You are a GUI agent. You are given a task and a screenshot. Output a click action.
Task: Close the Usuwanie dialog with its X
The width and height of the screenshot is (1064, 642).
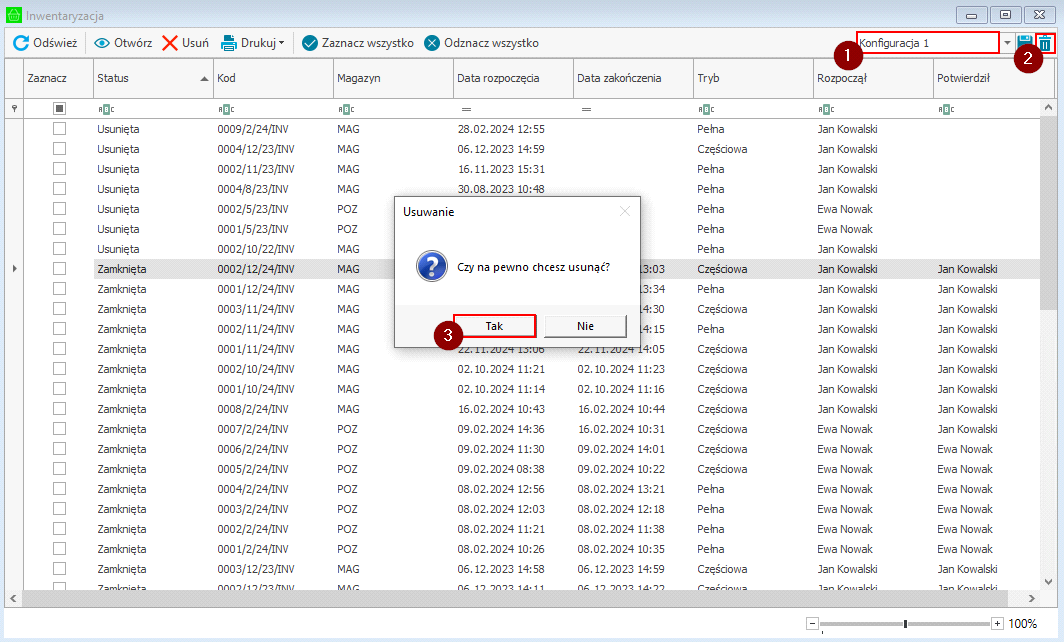625,212
